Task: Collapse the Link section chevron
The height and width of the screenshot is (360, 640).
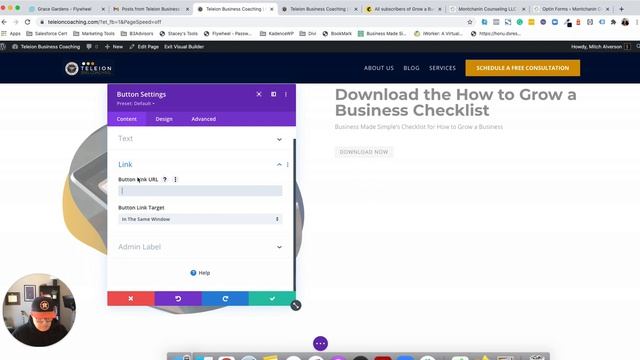Action: [279, 164]
